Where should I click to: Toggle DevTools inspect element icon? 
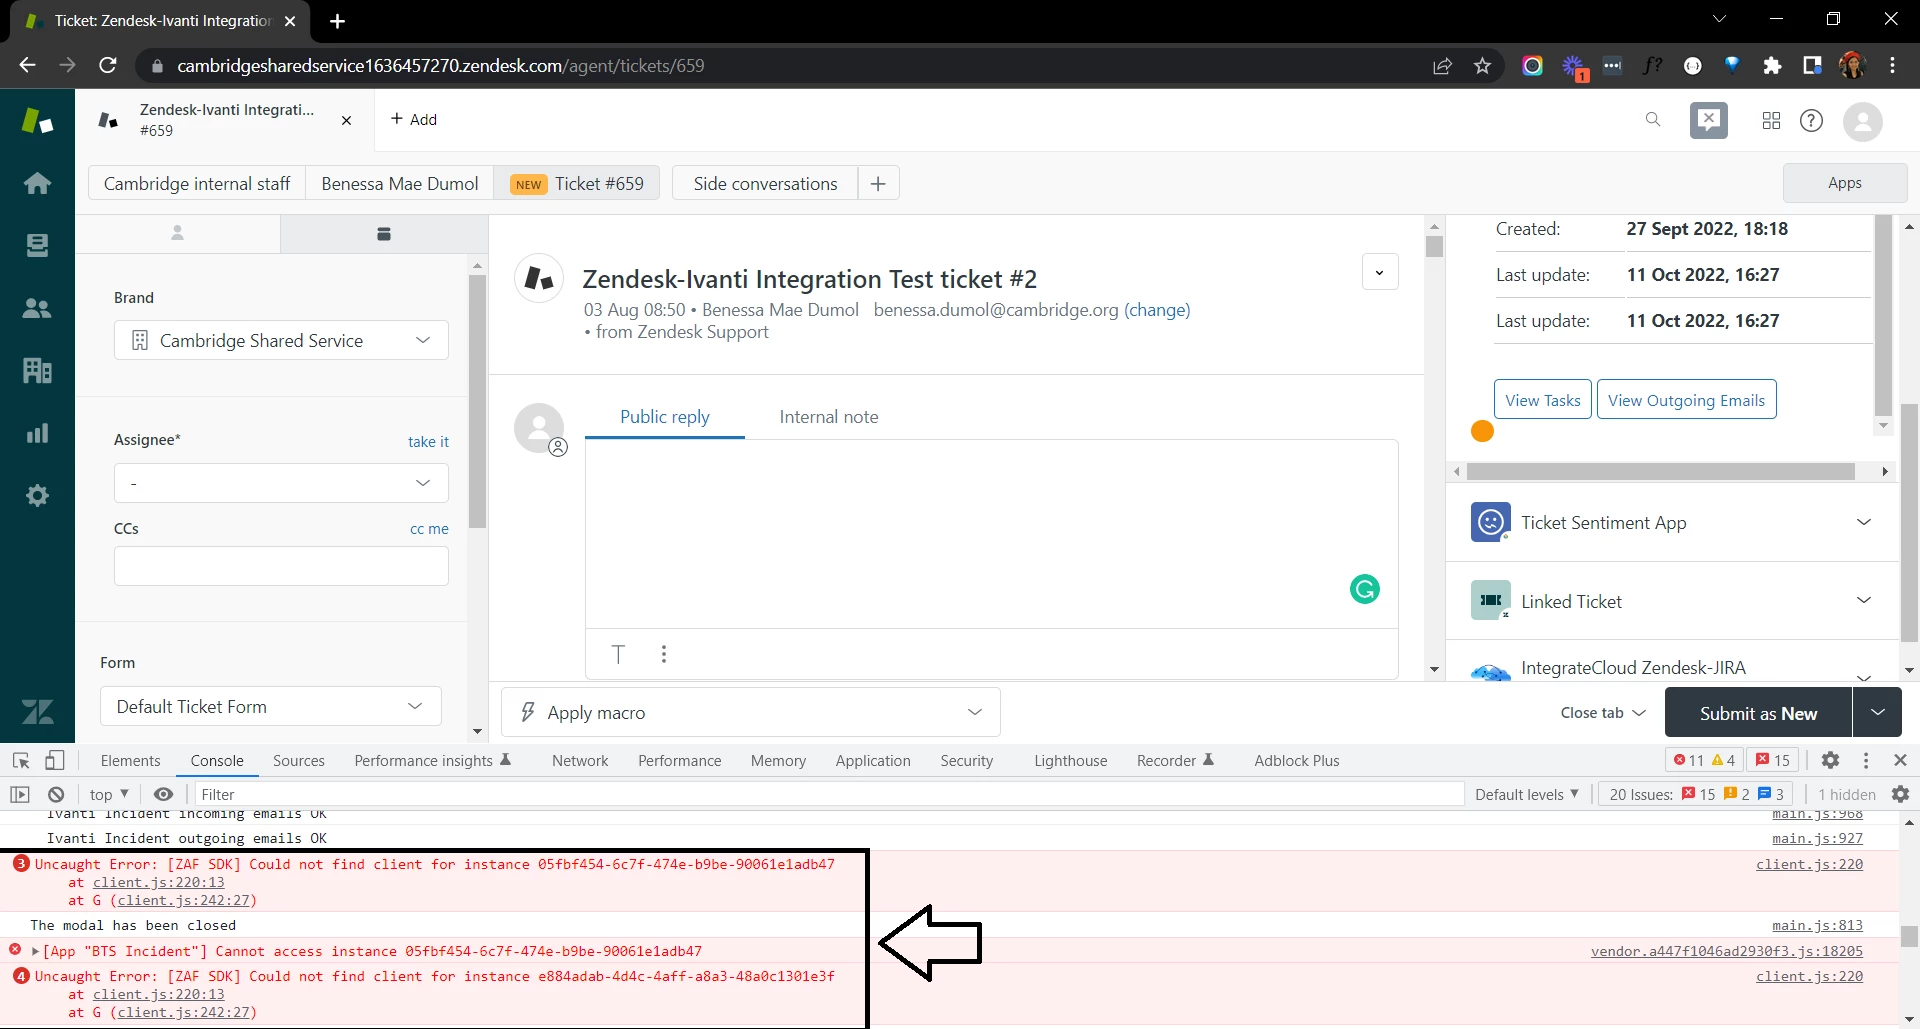point(21,760)
